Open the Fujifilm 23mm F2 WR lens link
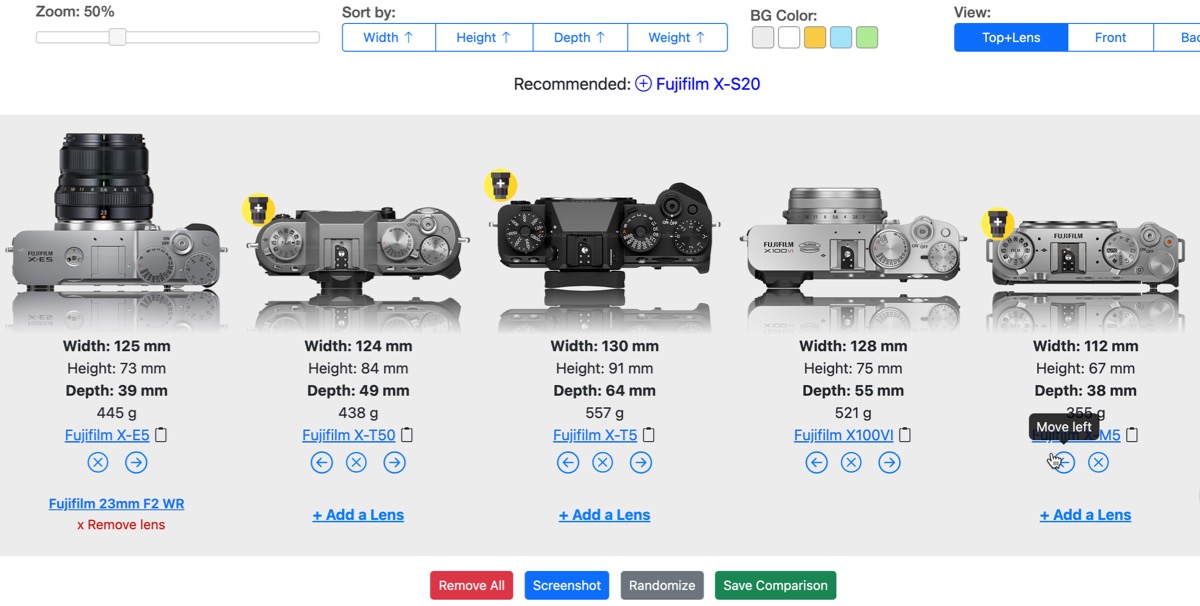1200x606 pixels. coord(116,504)
